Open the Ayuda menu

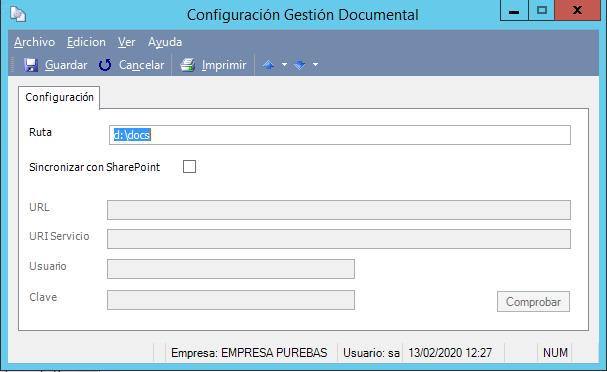tap(165, 42)
